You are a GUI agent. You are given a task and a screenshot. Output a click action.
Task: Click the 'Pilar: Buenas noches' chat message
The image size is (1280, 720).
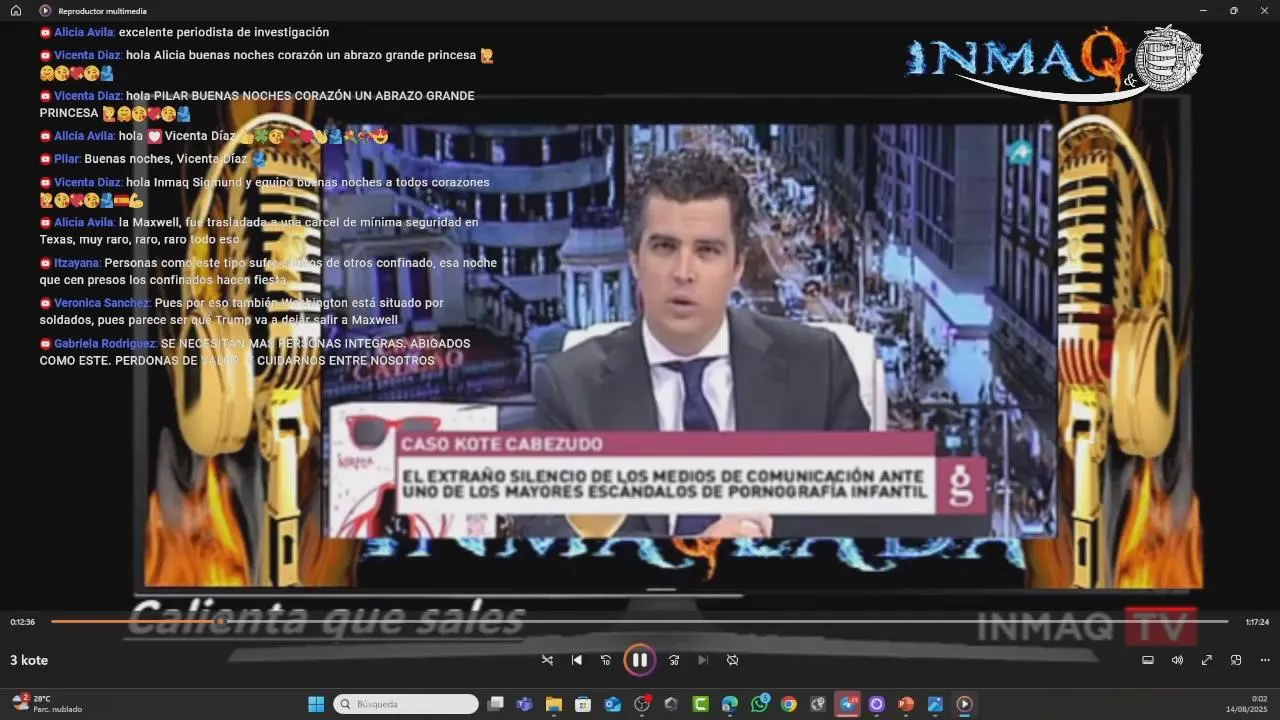click(x=153, y=159)
